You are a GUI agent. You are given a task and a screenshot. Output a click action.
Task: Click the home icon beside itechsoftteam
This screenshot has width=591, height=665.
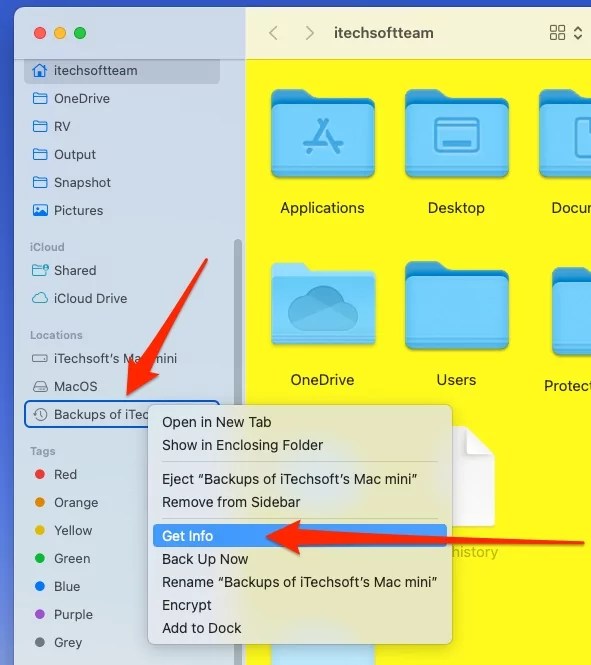(40, 70)
